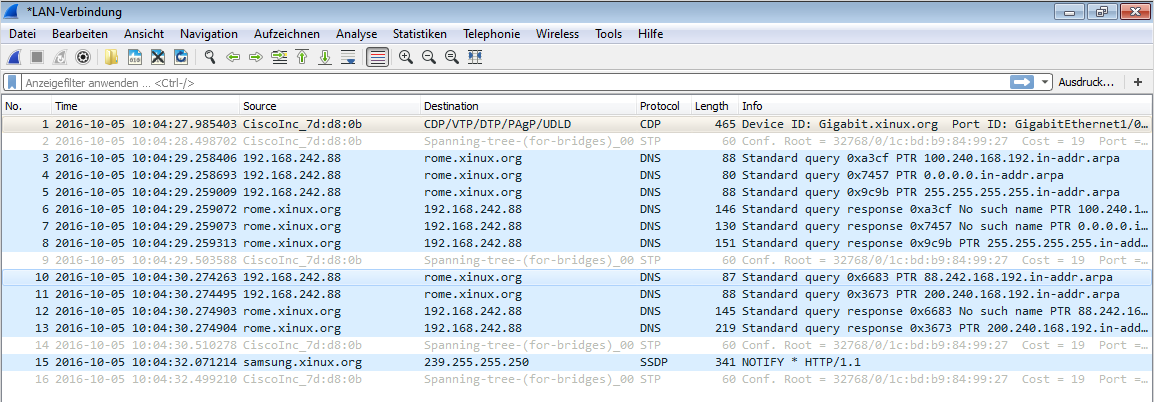Select packet 4 DNS query 0x7457

(576, 175)
